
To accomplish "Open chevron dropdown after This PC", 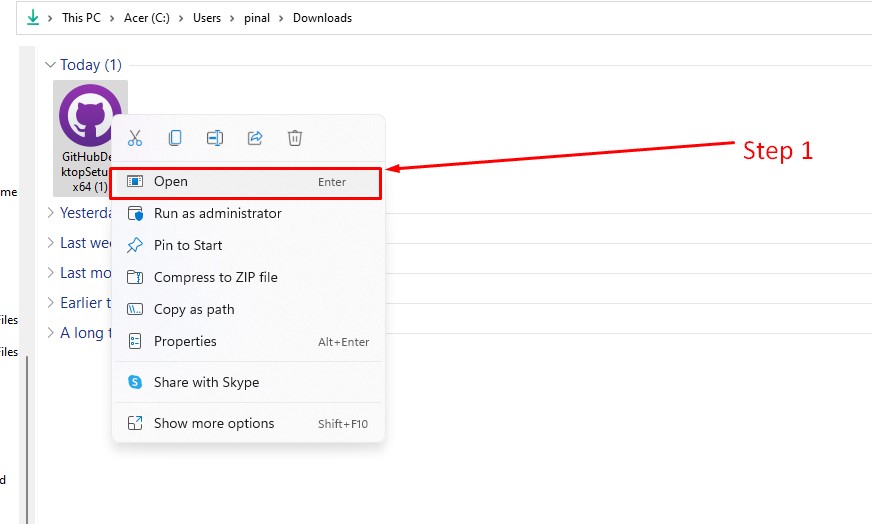I will (x=112, y=18).
